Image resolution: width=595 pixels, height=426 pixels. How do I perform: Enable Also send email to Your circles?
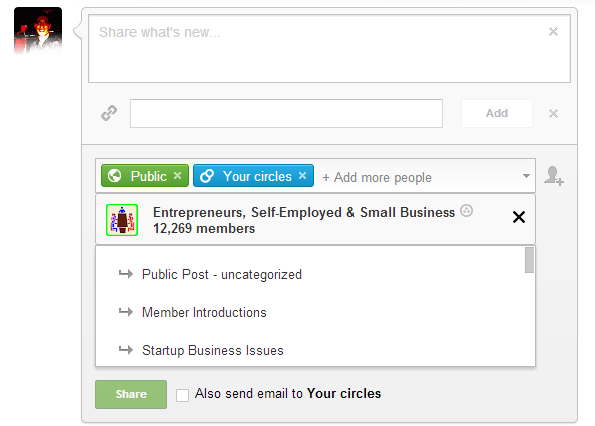click(x=182, y=395)
